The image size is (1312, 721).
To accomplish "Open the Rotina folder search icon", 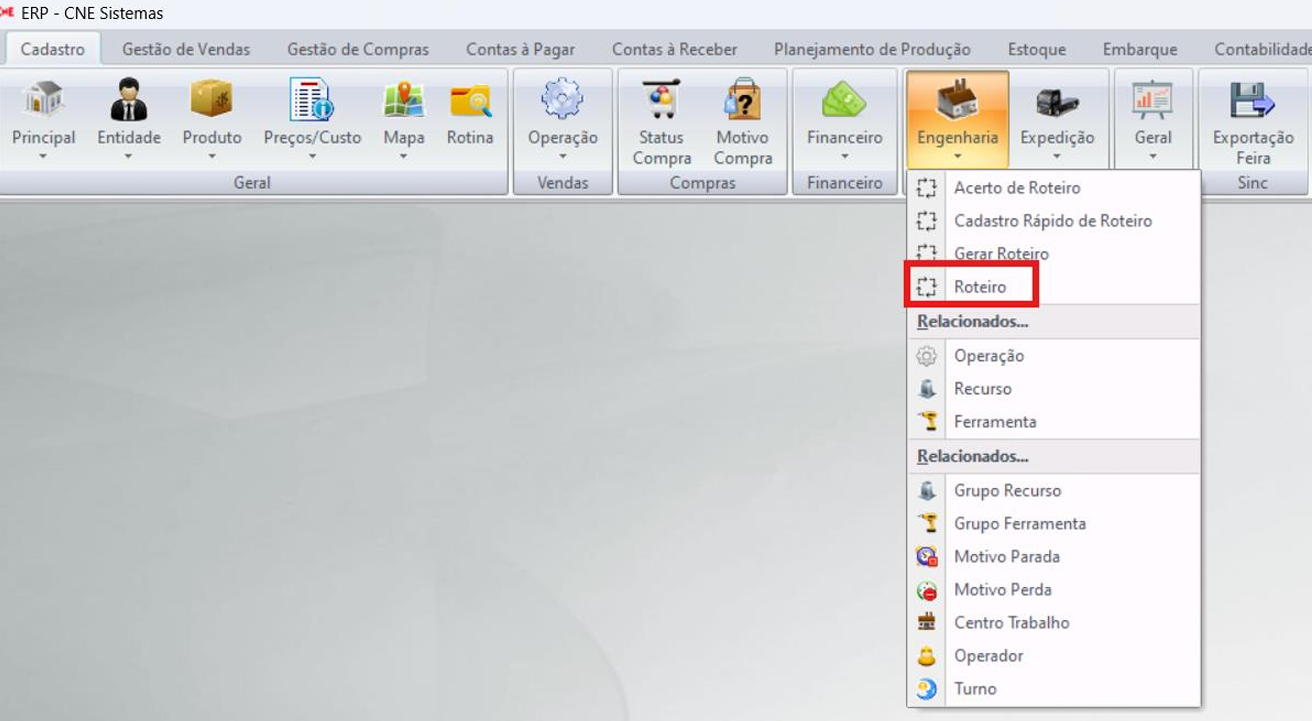I will coord(469,100).
